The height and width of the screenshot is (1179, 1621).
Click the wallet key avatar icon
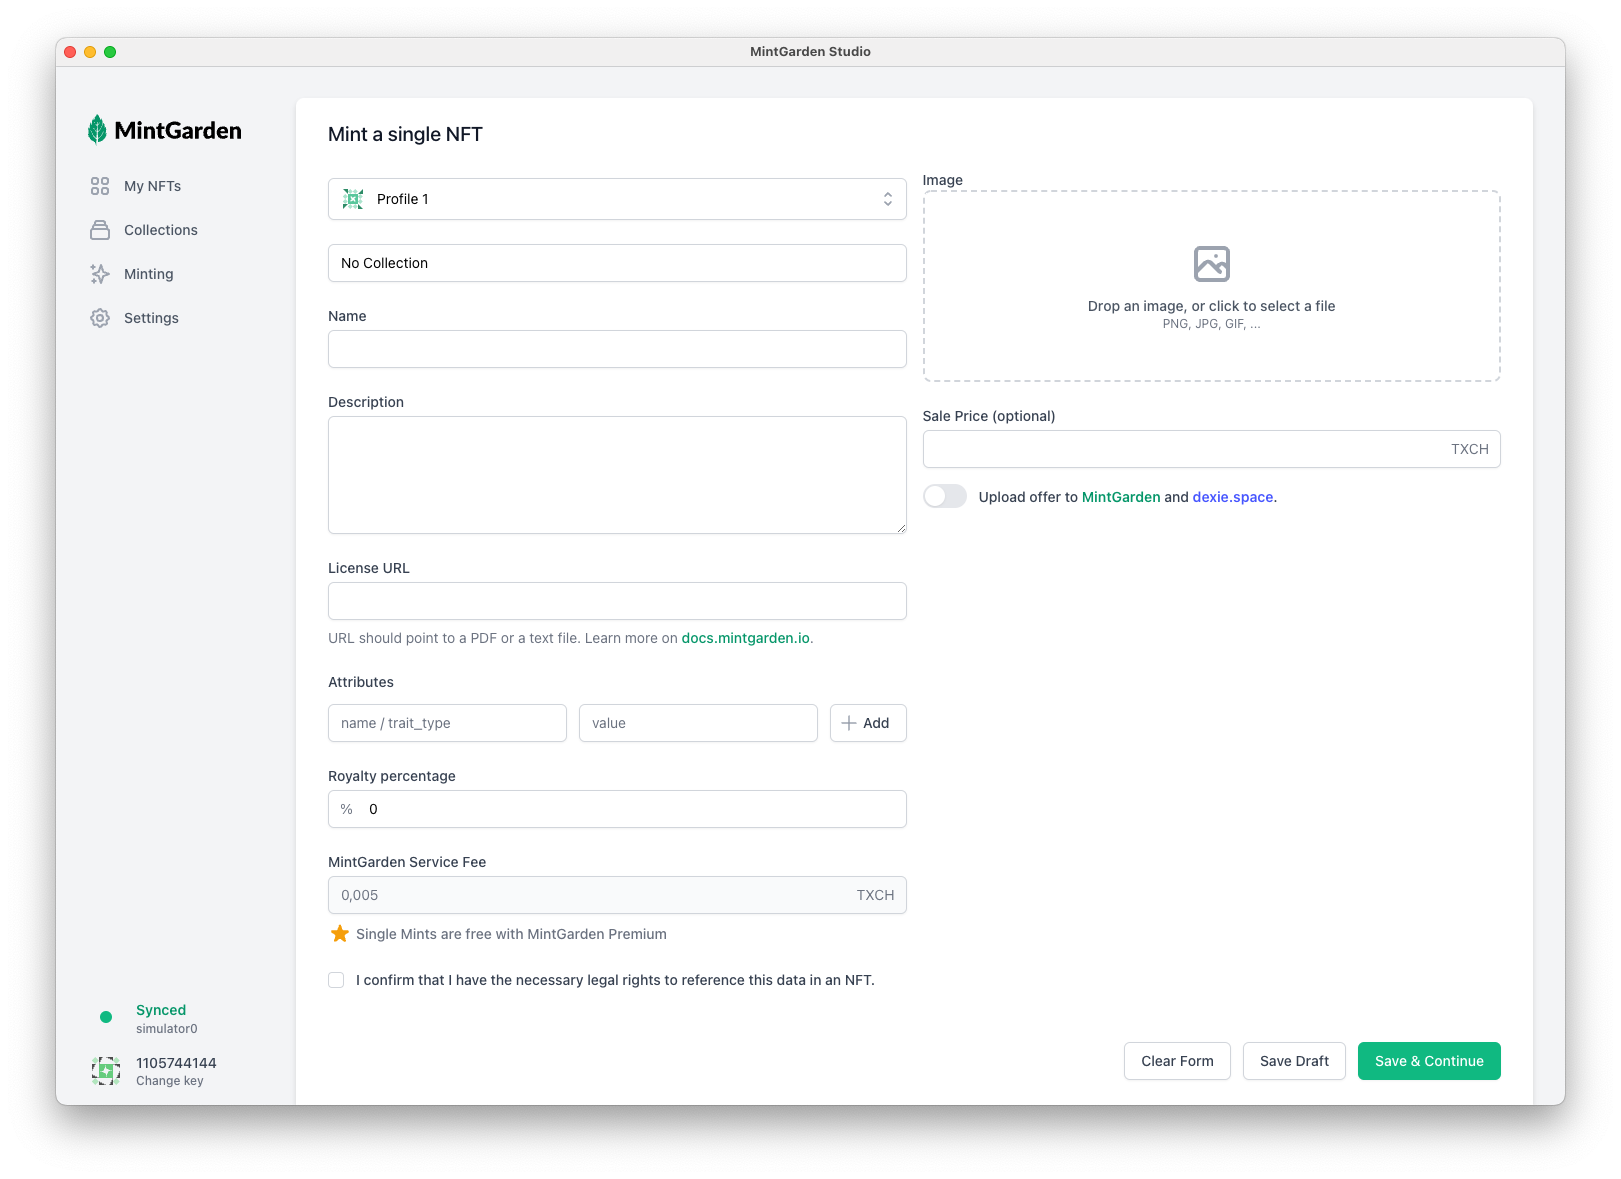tap(106, 1071)
